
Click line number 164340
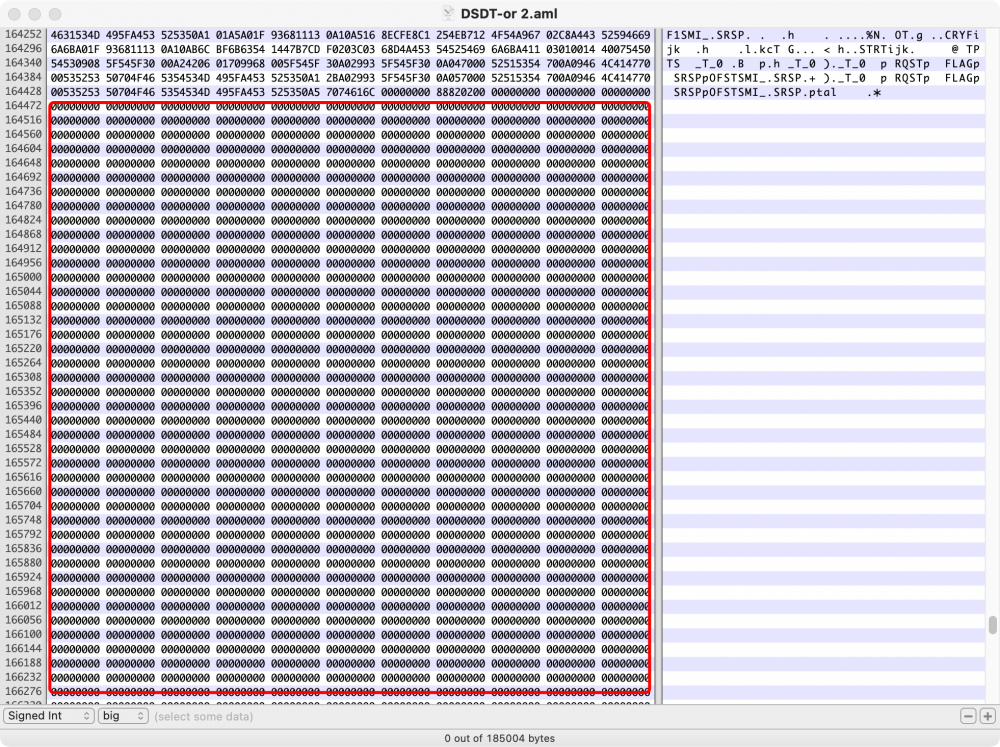point(24,63)
